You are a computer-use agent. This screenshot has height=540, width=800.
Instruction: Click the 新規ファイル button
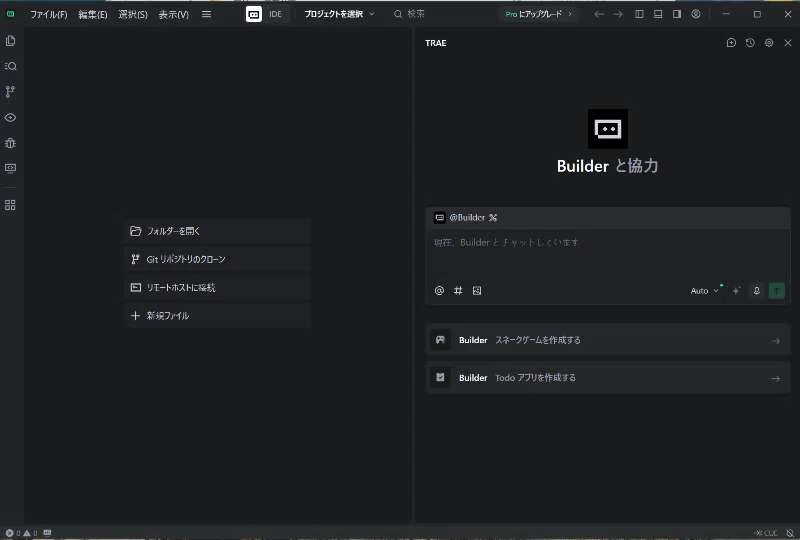click(x=218, y=315)
